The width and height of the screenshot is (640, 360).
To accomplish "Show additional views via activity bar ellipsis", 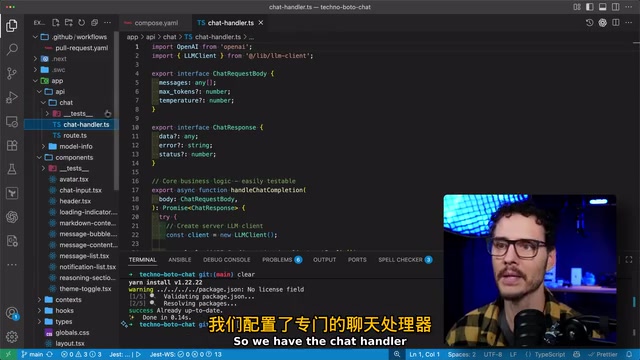I will (x=12, y=264).
